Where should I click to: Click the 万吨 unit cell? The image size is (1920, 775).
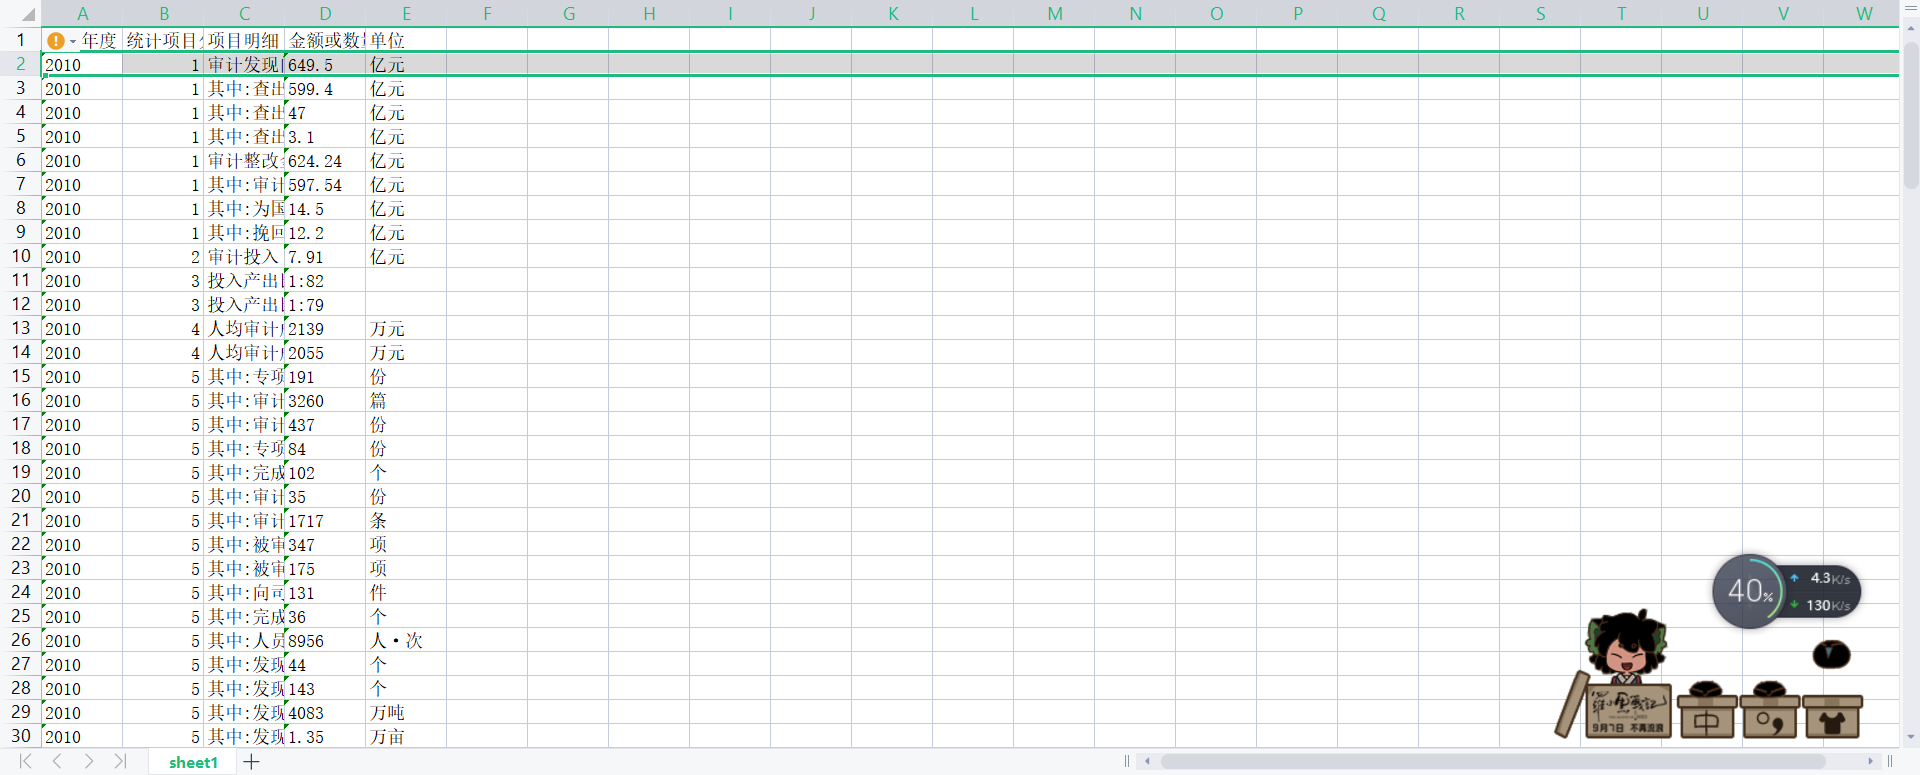[406, 712]
